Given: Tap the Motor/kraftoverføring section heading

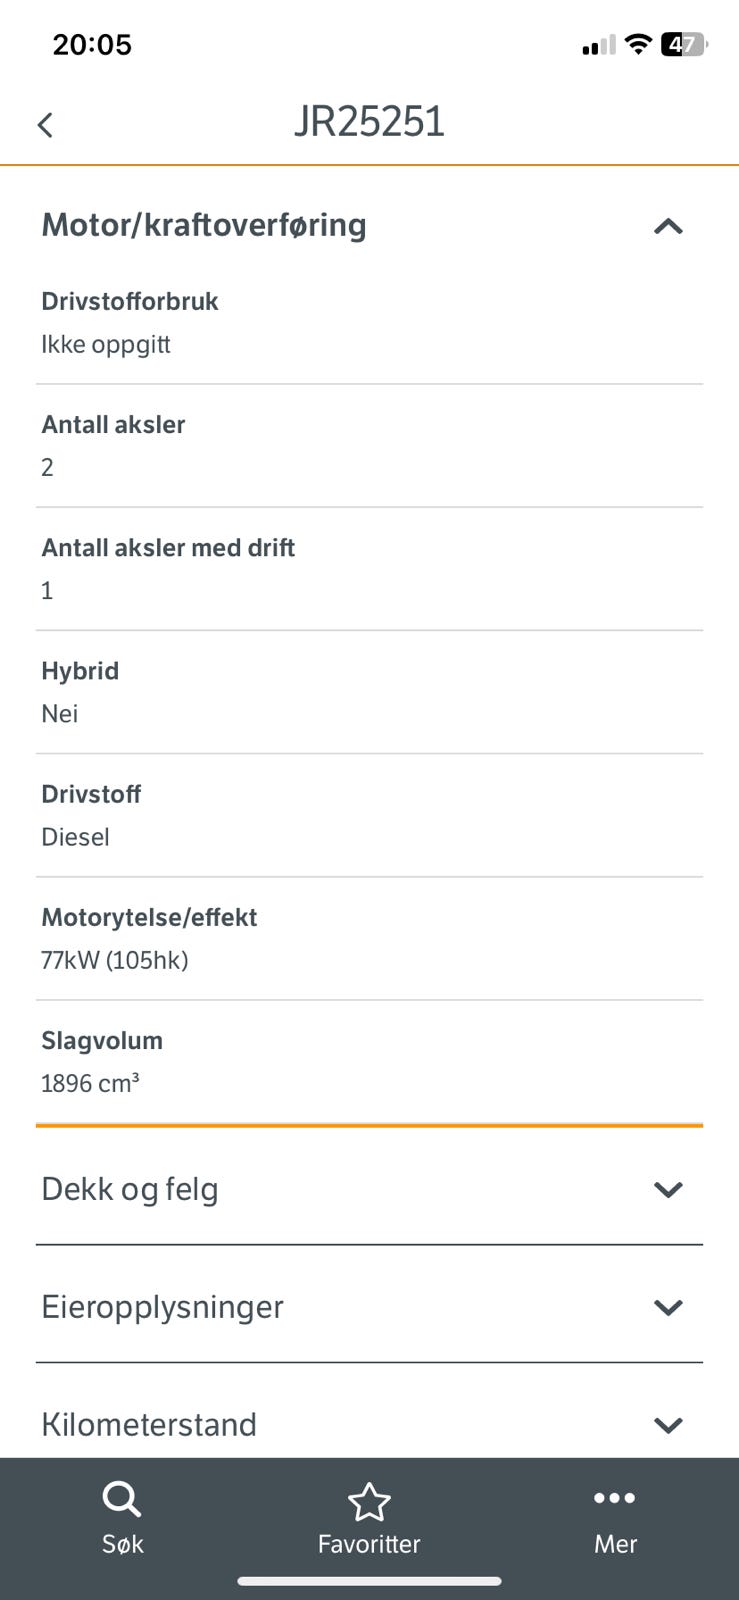Looking at the screenshot, I should [204, 226].
